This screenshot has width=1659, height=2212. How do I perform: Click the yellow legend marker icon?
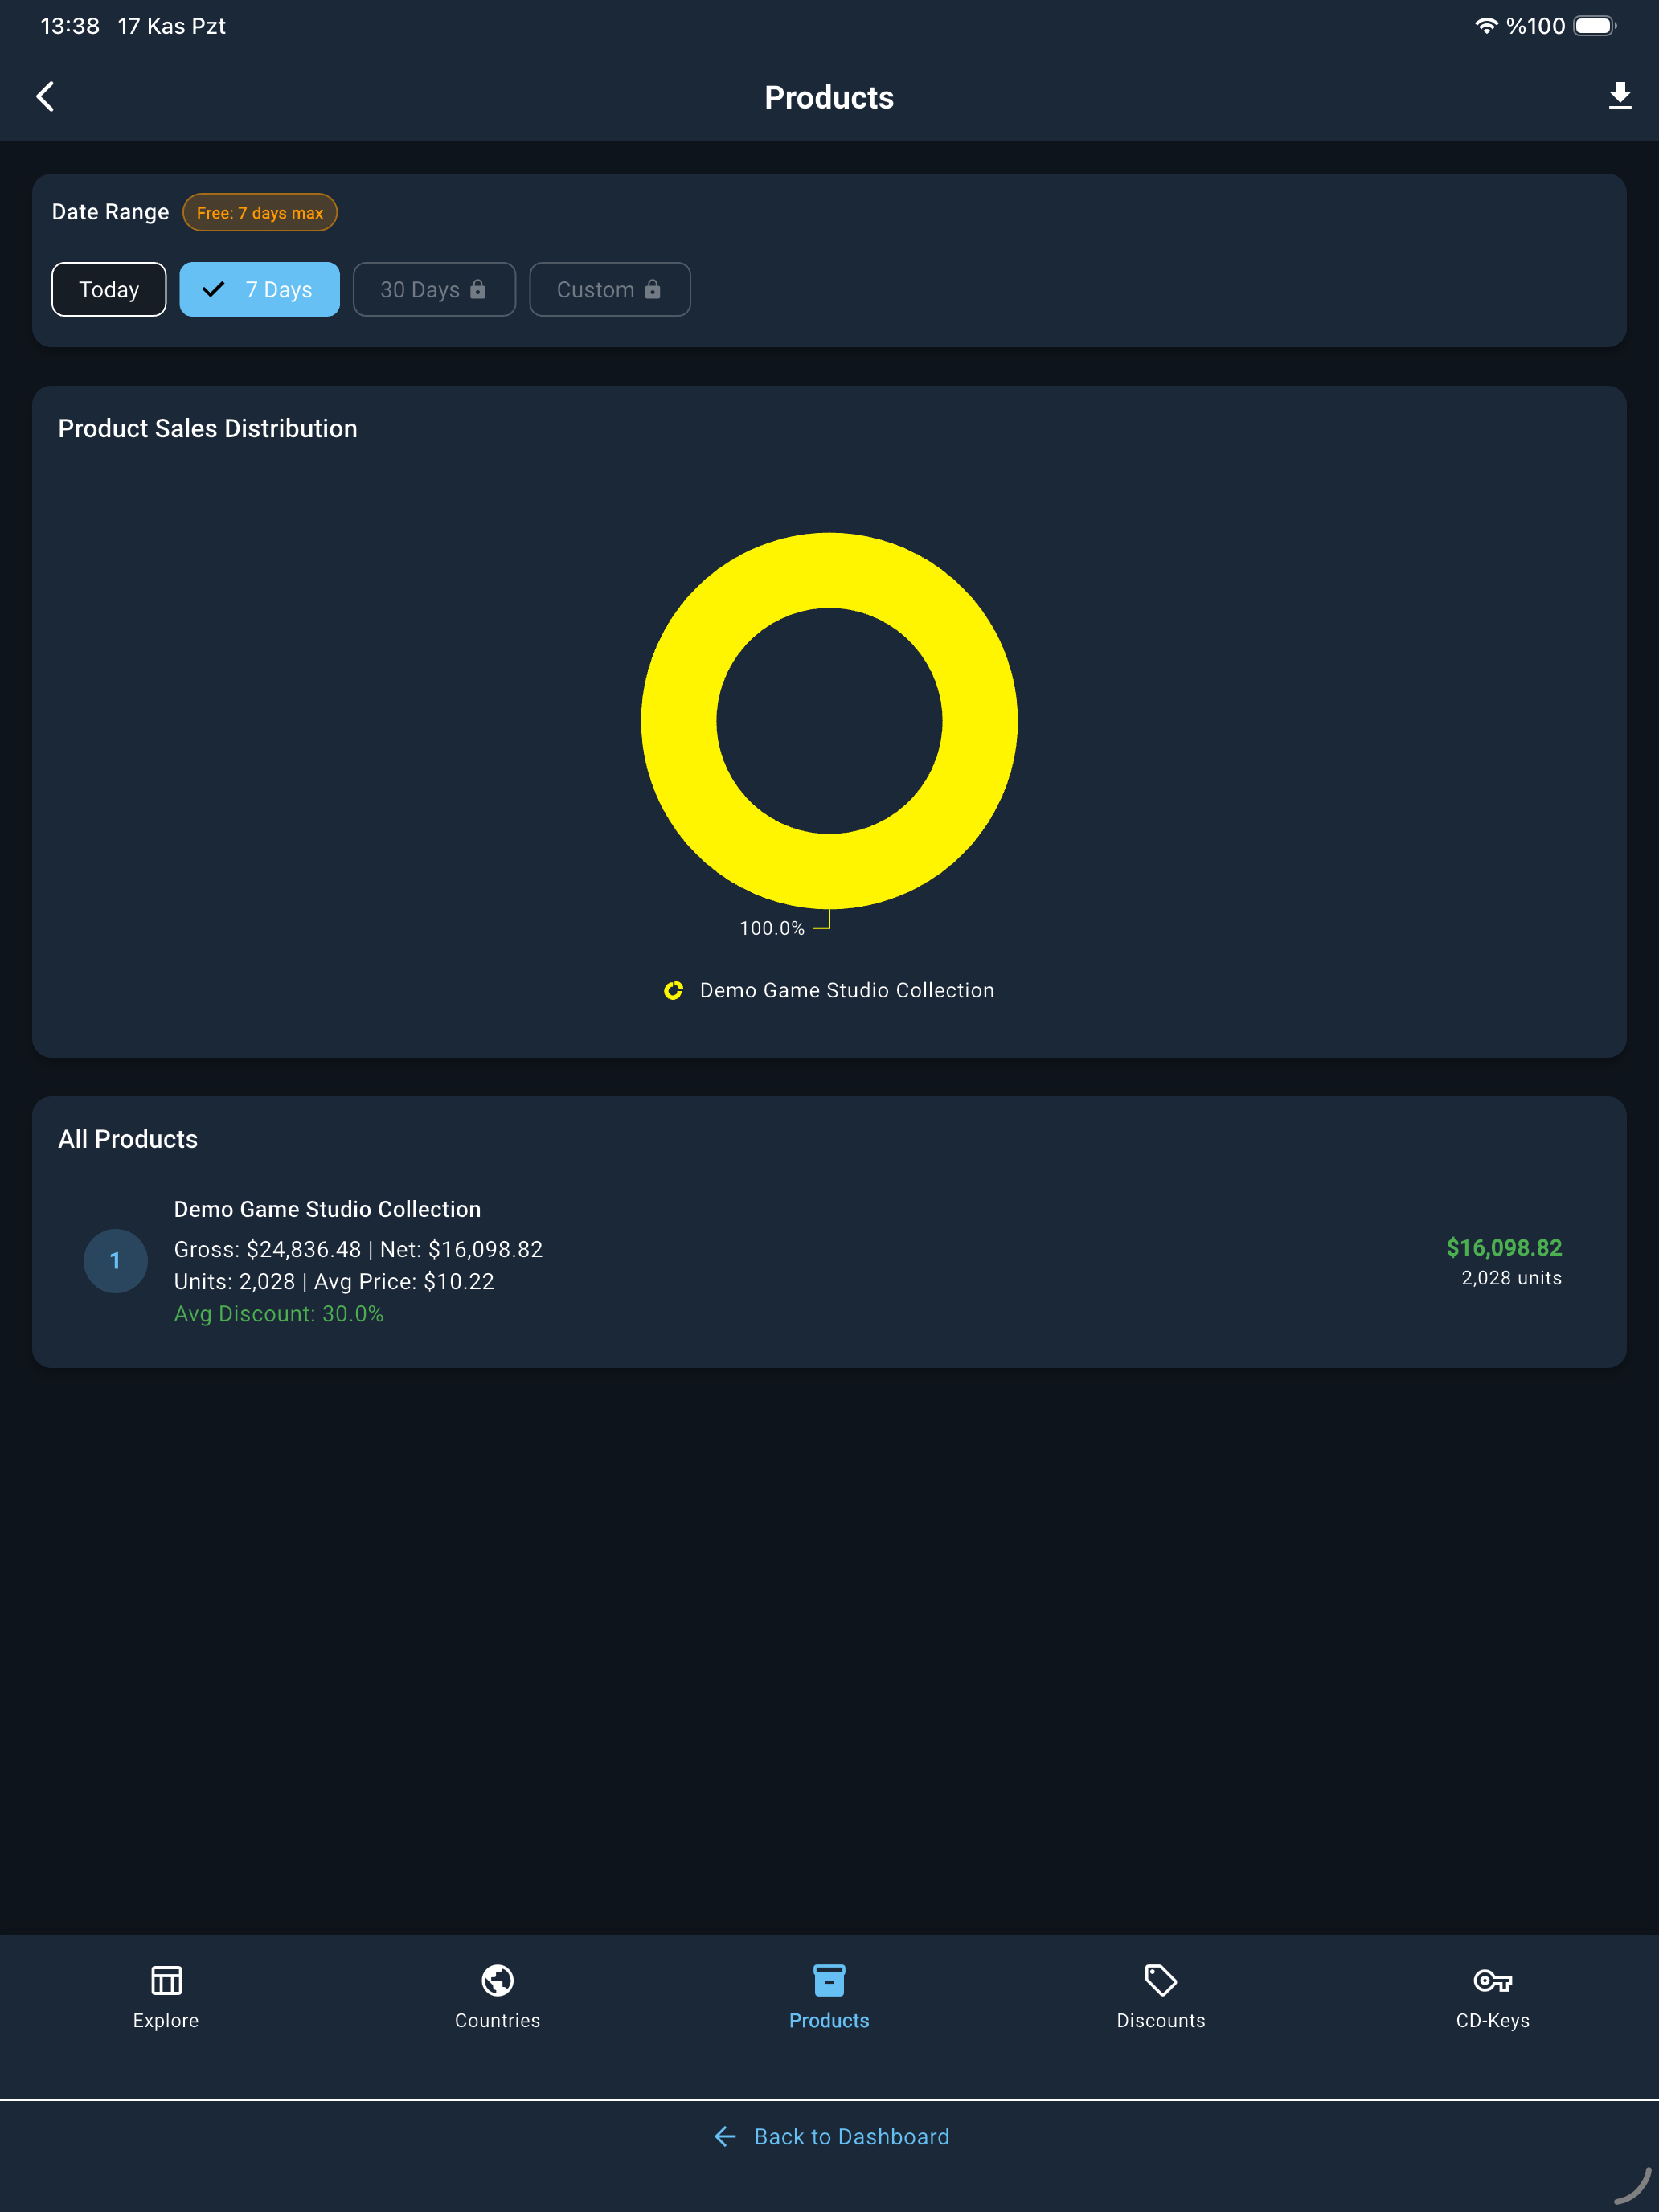674,990
